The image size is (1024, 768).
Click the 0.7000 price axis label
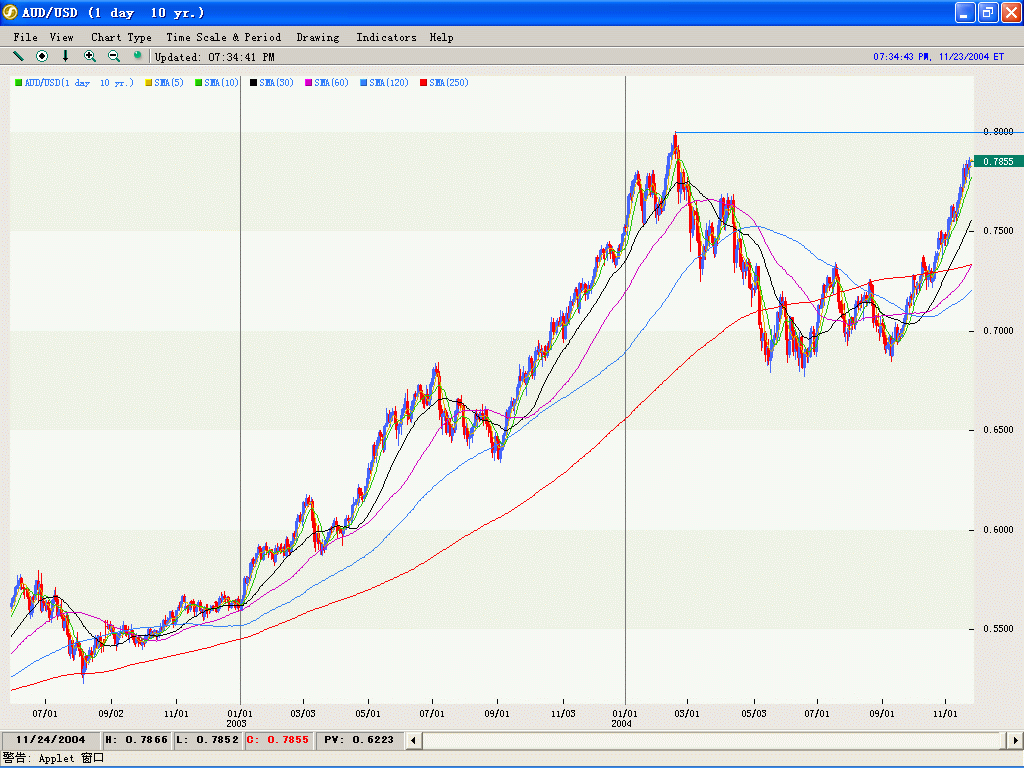998,330
